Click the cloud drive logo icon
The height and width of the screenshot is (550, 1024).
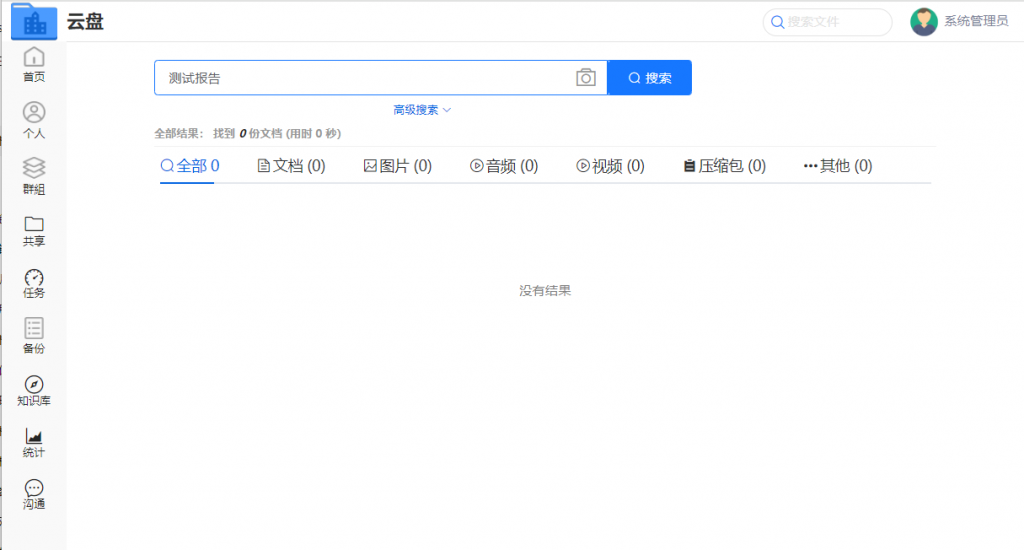tap(34, 21)
